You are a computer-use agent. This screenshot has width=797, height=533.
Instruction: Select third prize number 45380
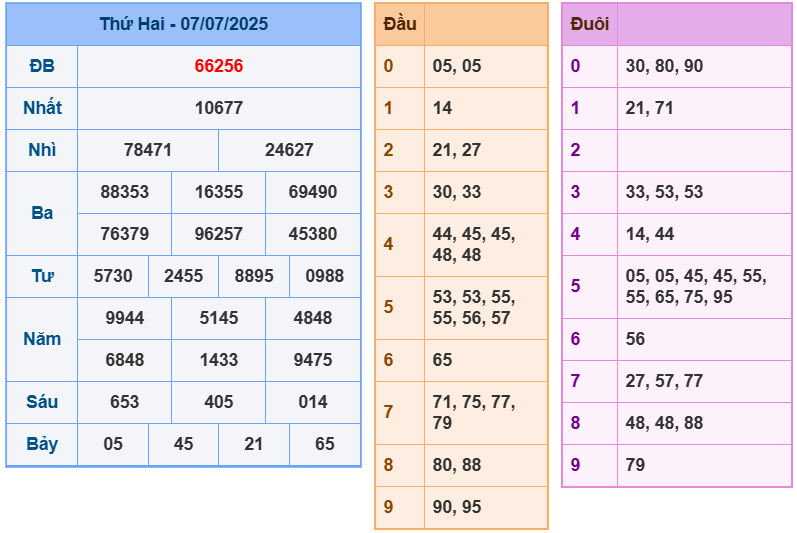pyautogui.click(x=312, y=234)
